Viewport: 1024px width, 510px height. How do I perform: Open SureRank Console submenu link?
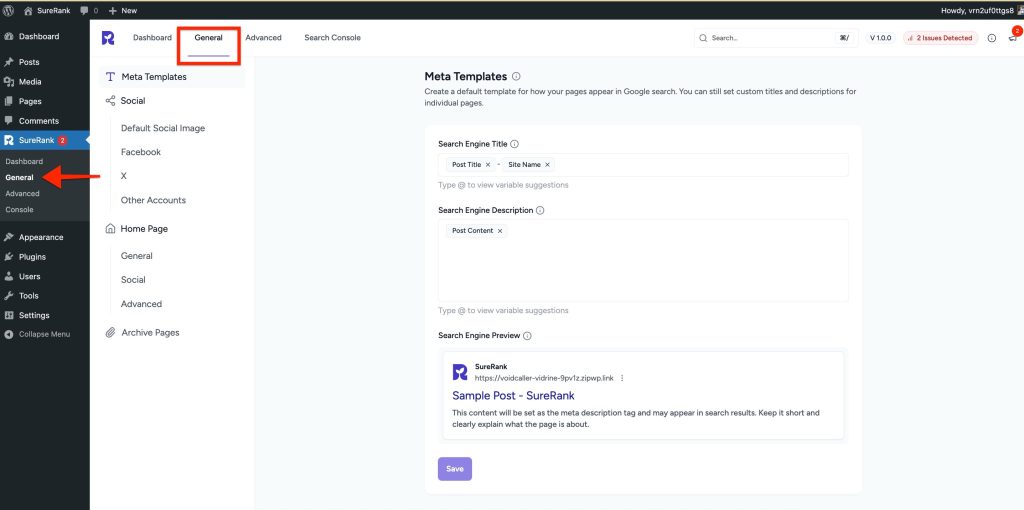click(x=19, y=210)
